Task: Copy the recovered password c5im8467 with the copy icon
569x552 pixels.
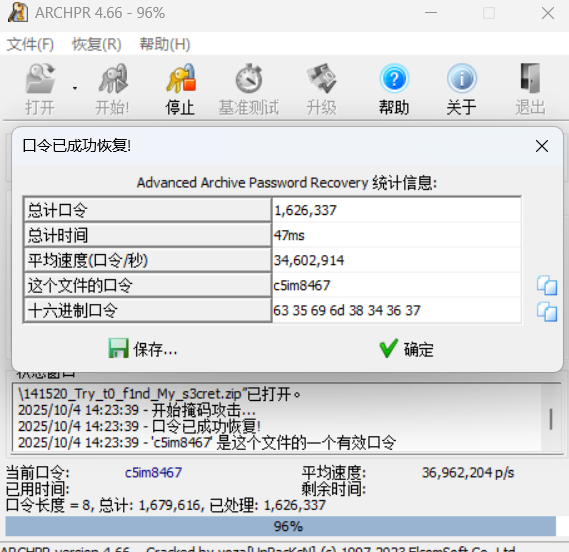Action: pyautogui.click(x=547, y=286)
